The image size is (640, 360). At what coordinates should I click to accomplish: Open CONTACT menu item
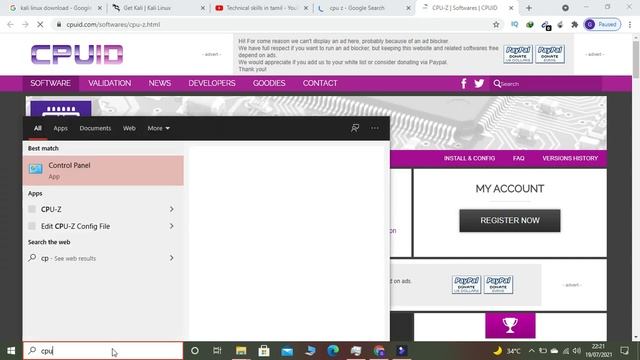click(320, 83)
